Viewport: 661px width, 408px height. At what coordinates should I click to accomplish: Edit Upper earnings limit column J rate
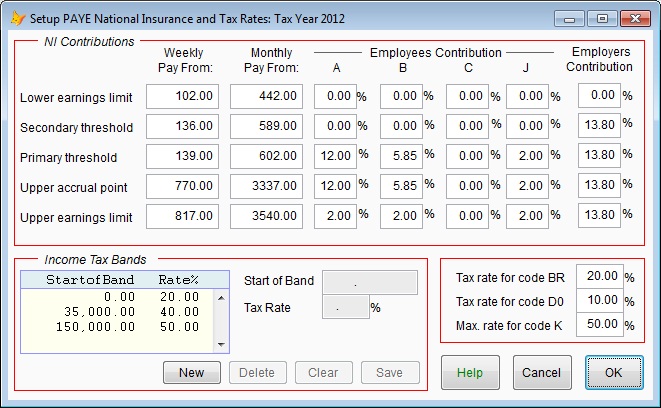click(527, 216)
